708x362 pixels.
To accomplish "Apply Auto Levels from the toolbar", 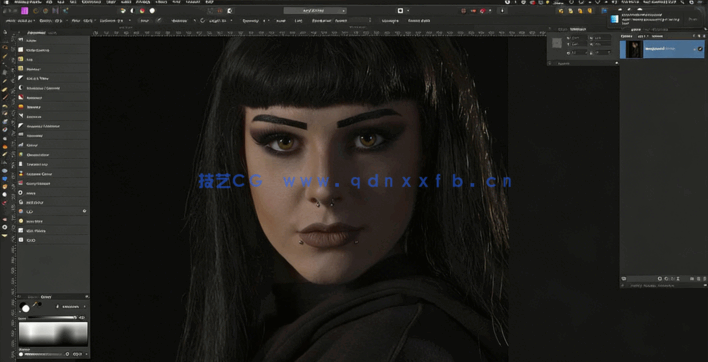I will coord(123,10).
